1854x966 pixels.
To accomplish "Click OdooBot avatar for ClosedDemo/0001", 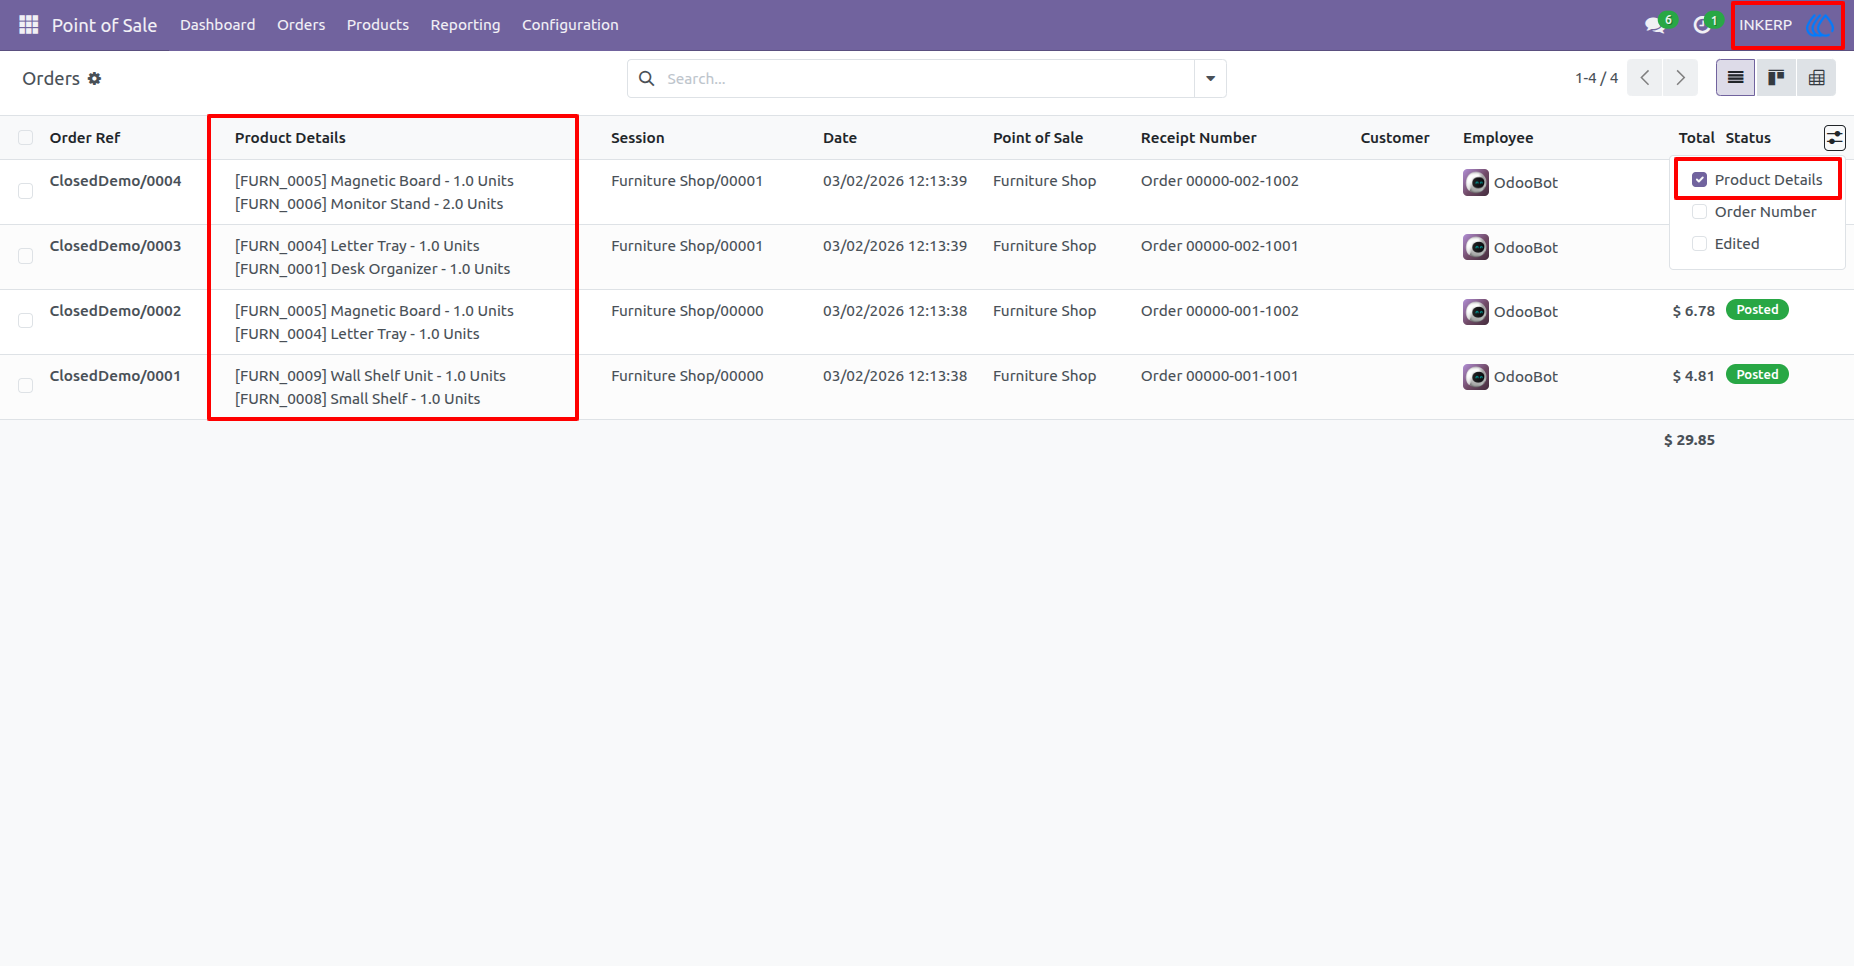I will coord(1476,377).
